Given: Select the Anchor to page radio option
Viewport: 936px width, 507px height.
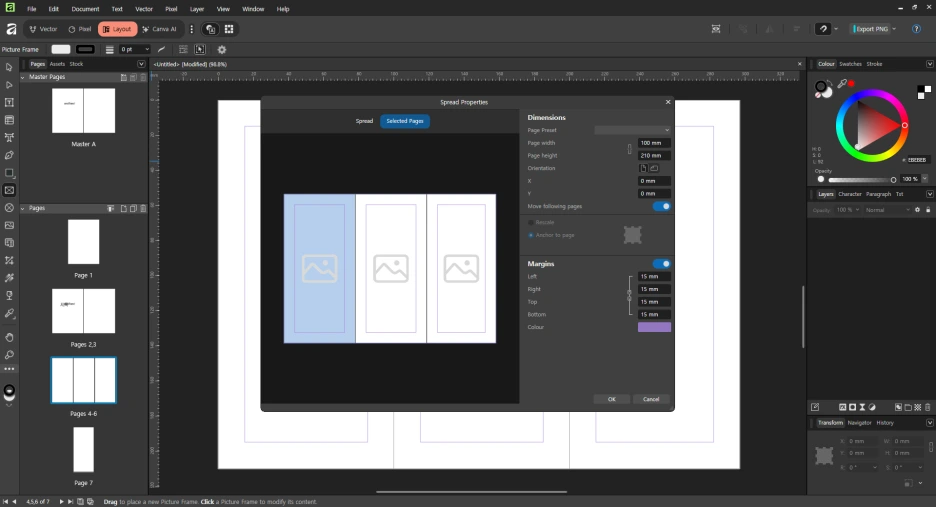Looking at the screenshot, I should (x=531, y=235).
